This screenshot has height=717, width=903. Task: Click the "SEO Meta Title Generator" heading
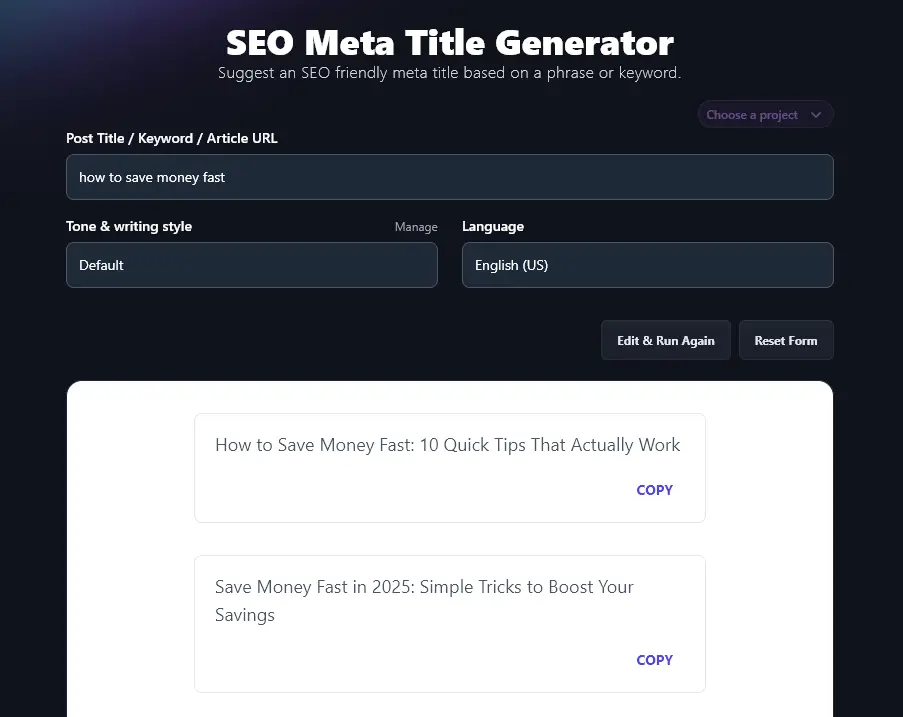[x=450, y=43]
